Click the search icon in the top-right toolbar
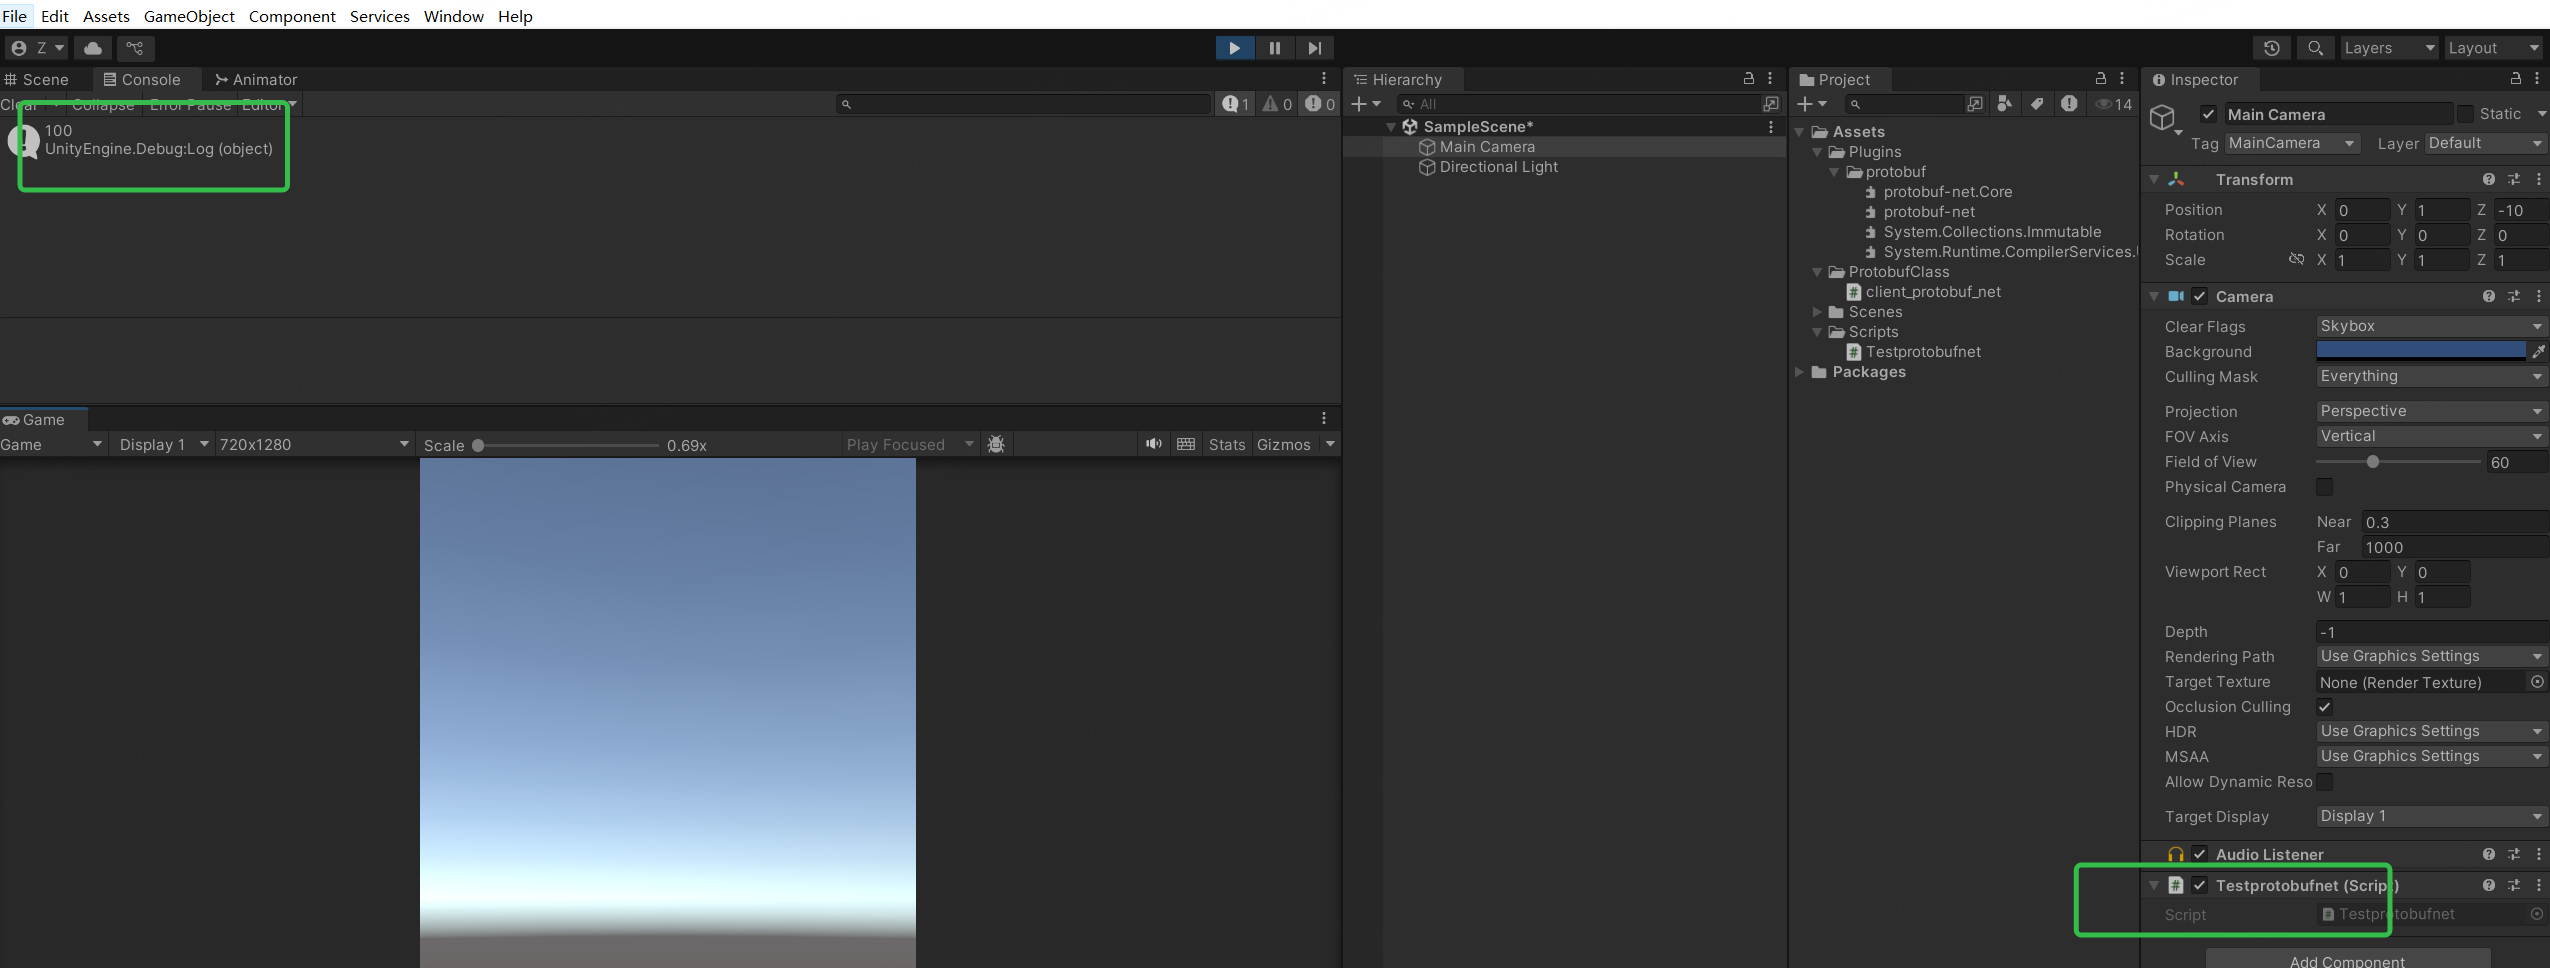This screenshot has height=968, width=2550. pos(2316,47)
